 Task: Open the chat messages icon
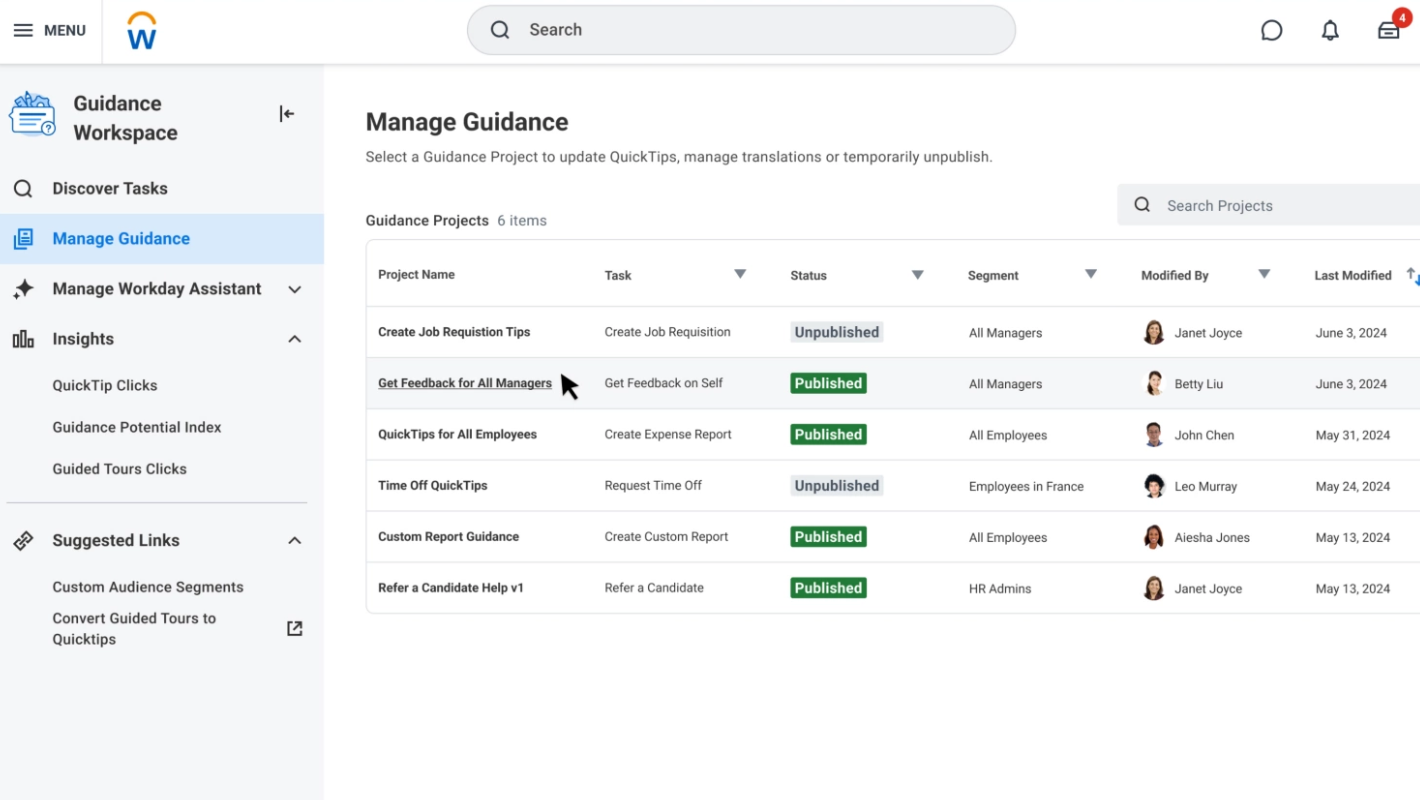(1271, 30)
